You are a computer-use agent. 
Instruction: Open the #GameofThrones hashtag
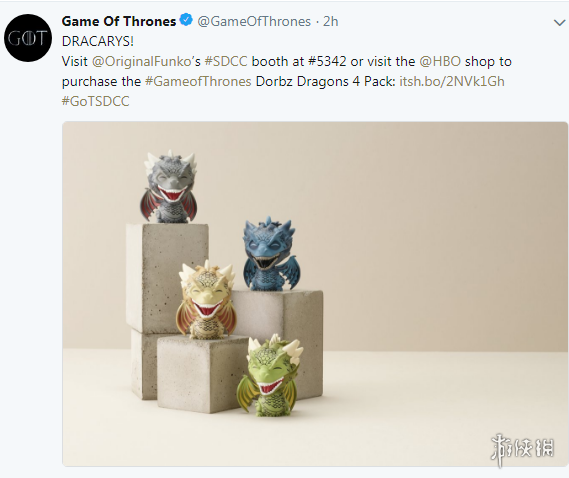198,81
